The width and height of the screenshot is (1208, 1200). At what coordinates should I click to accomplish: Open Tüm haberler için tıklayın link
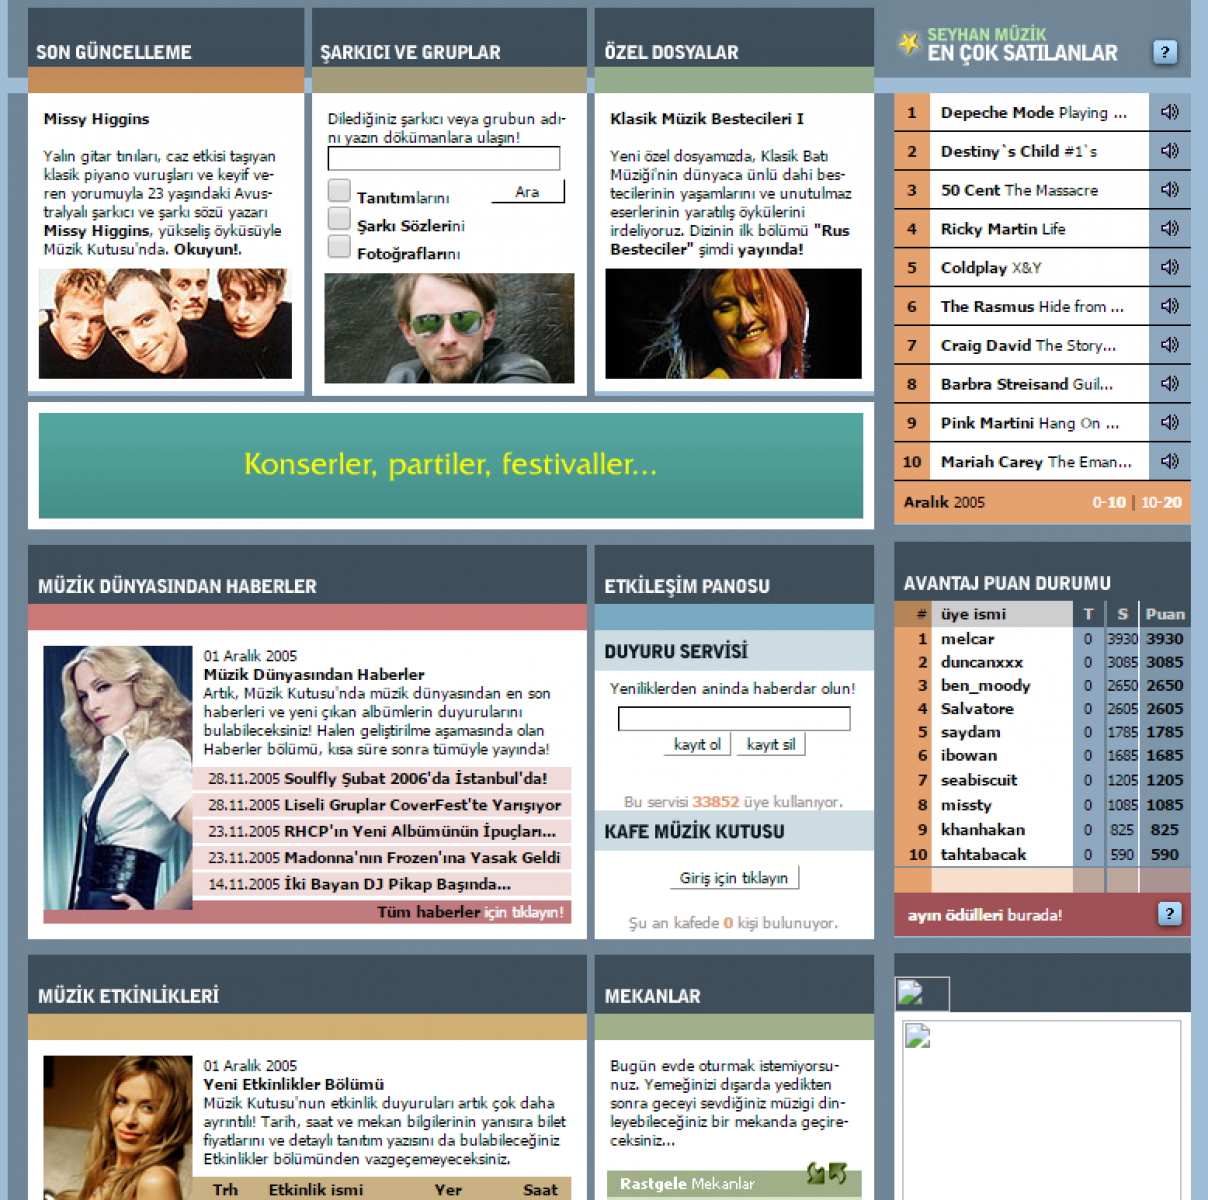click(x=470, y=911)
